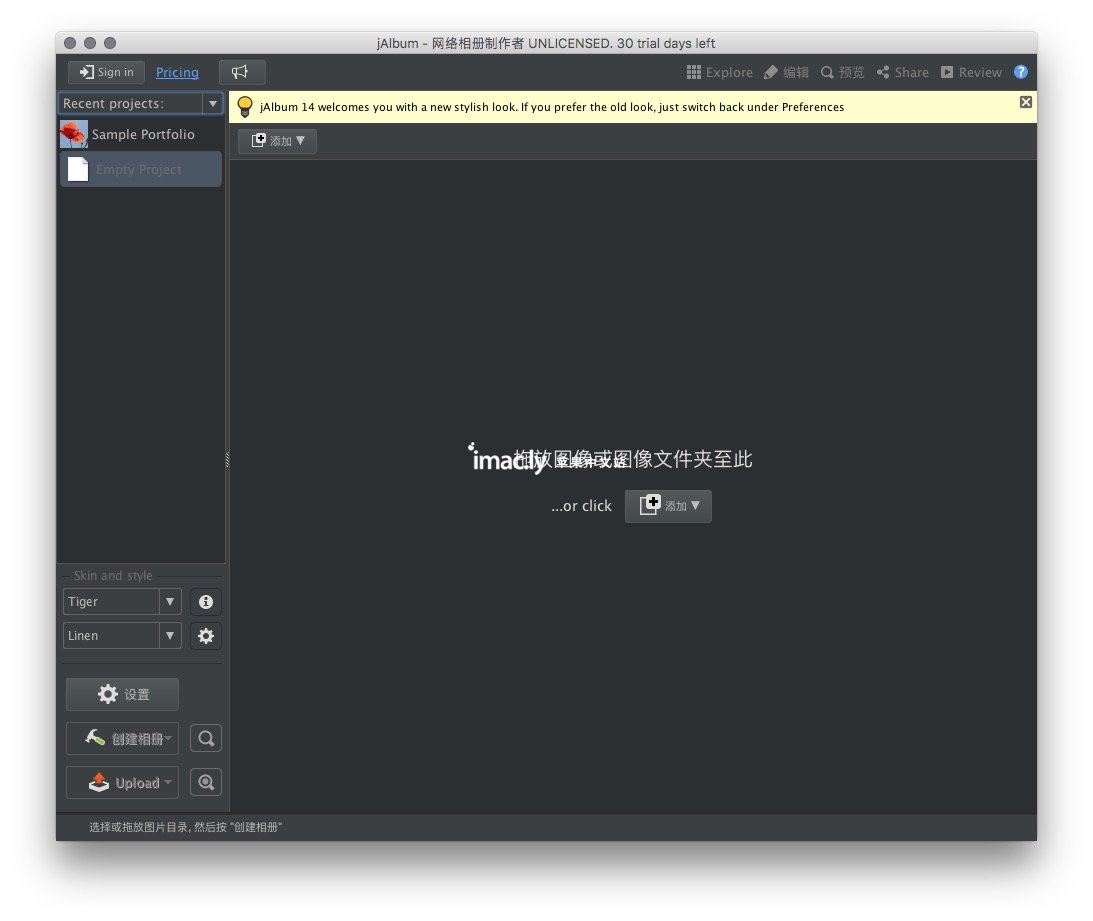Image resolution: width=1093 pixels, height=921 pixels.
Task: Click the Empty Project page icon
Action: 78,169
